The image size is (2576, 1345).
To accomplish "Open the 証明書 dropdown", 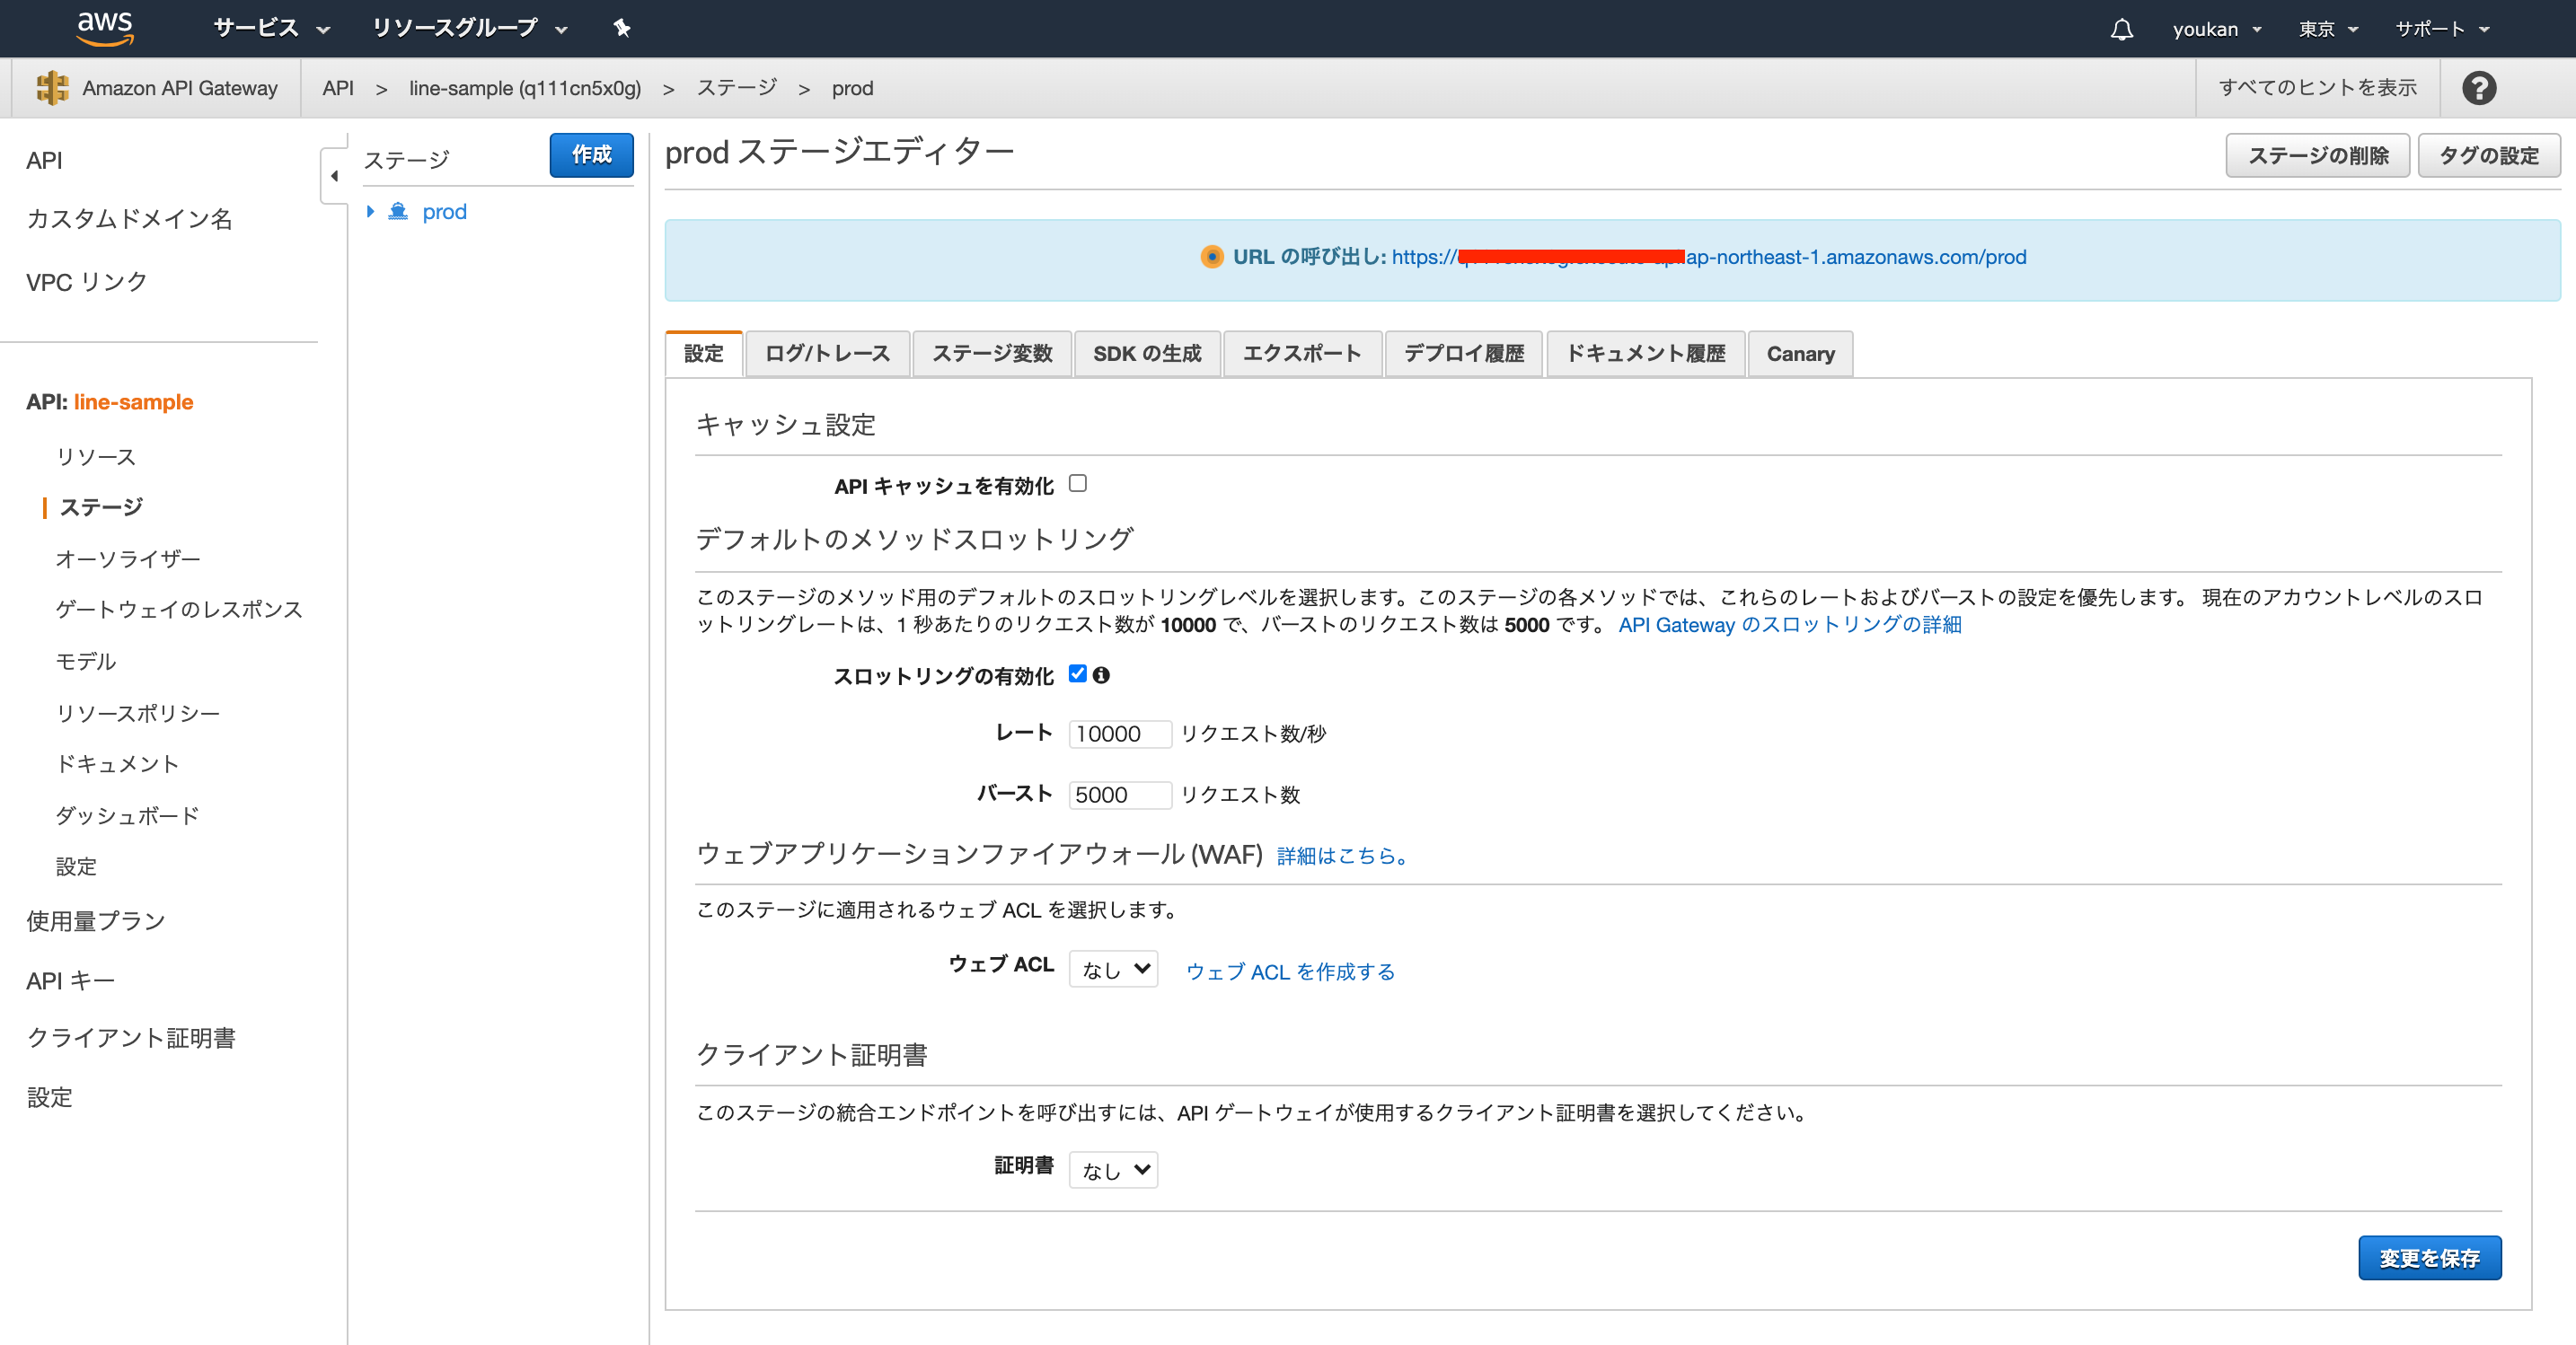I will 1113,1170.
